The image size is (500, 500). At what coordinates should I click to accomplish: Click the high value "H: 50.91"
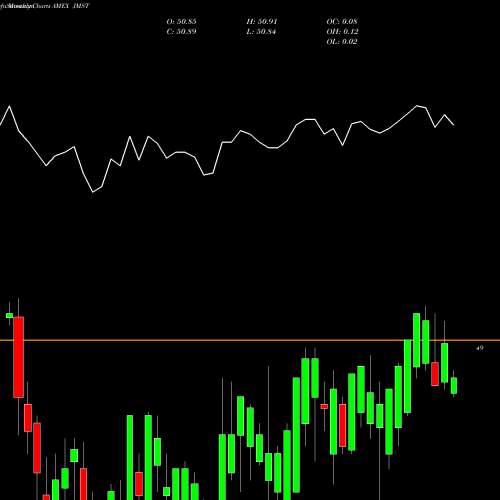tap(262, 22)
